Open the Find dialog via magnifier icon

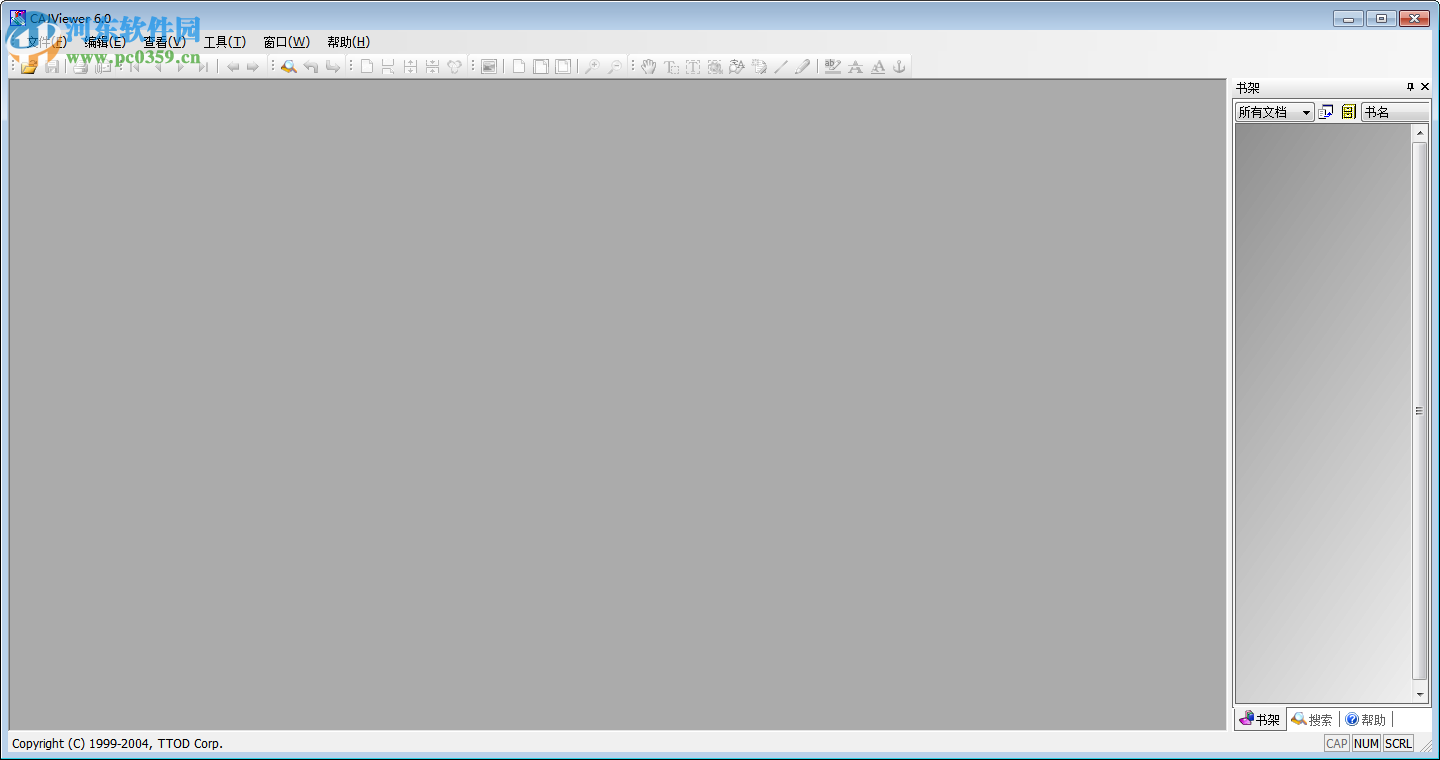(x=289, y=66)
